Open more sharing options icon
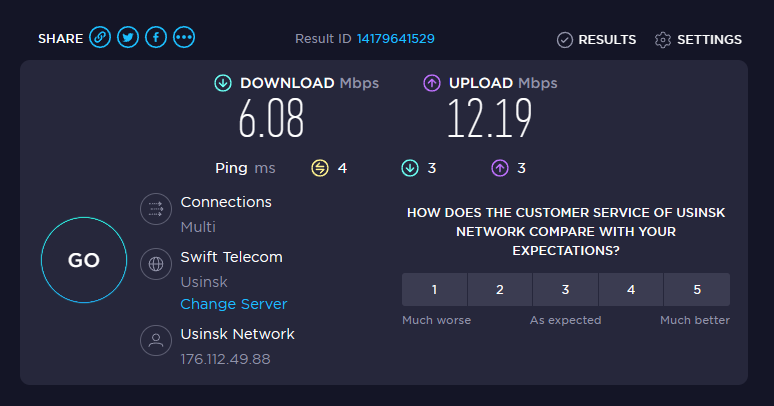 tap(184, 38)
